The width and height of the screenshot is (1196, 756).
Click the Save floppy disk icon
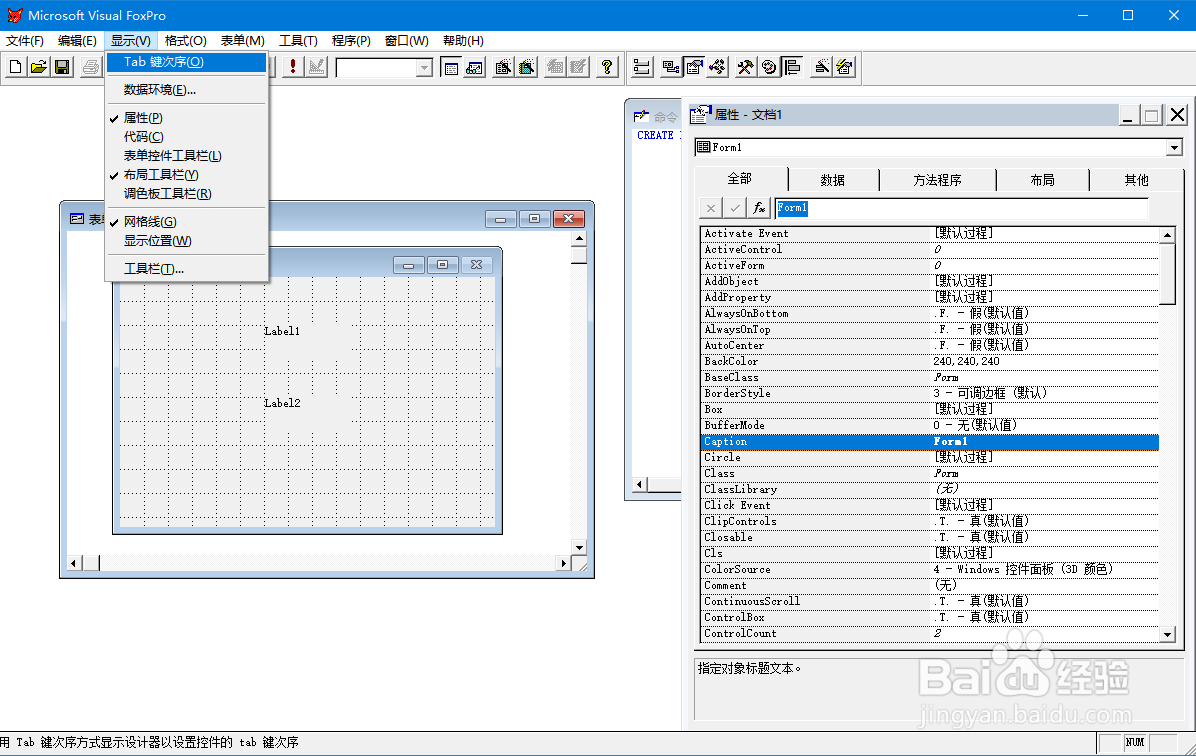63,67
